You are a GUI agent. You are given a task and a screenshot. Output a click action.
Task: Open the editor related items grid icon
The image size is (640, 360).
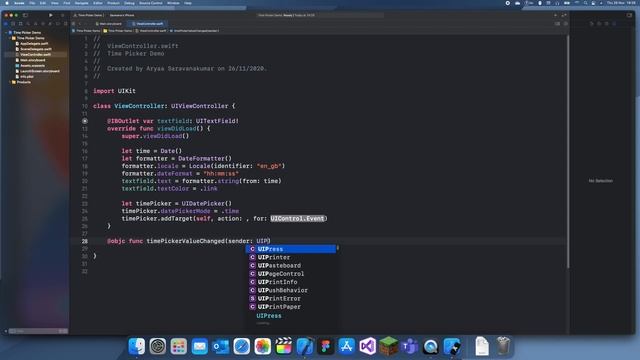pos(74,24)
